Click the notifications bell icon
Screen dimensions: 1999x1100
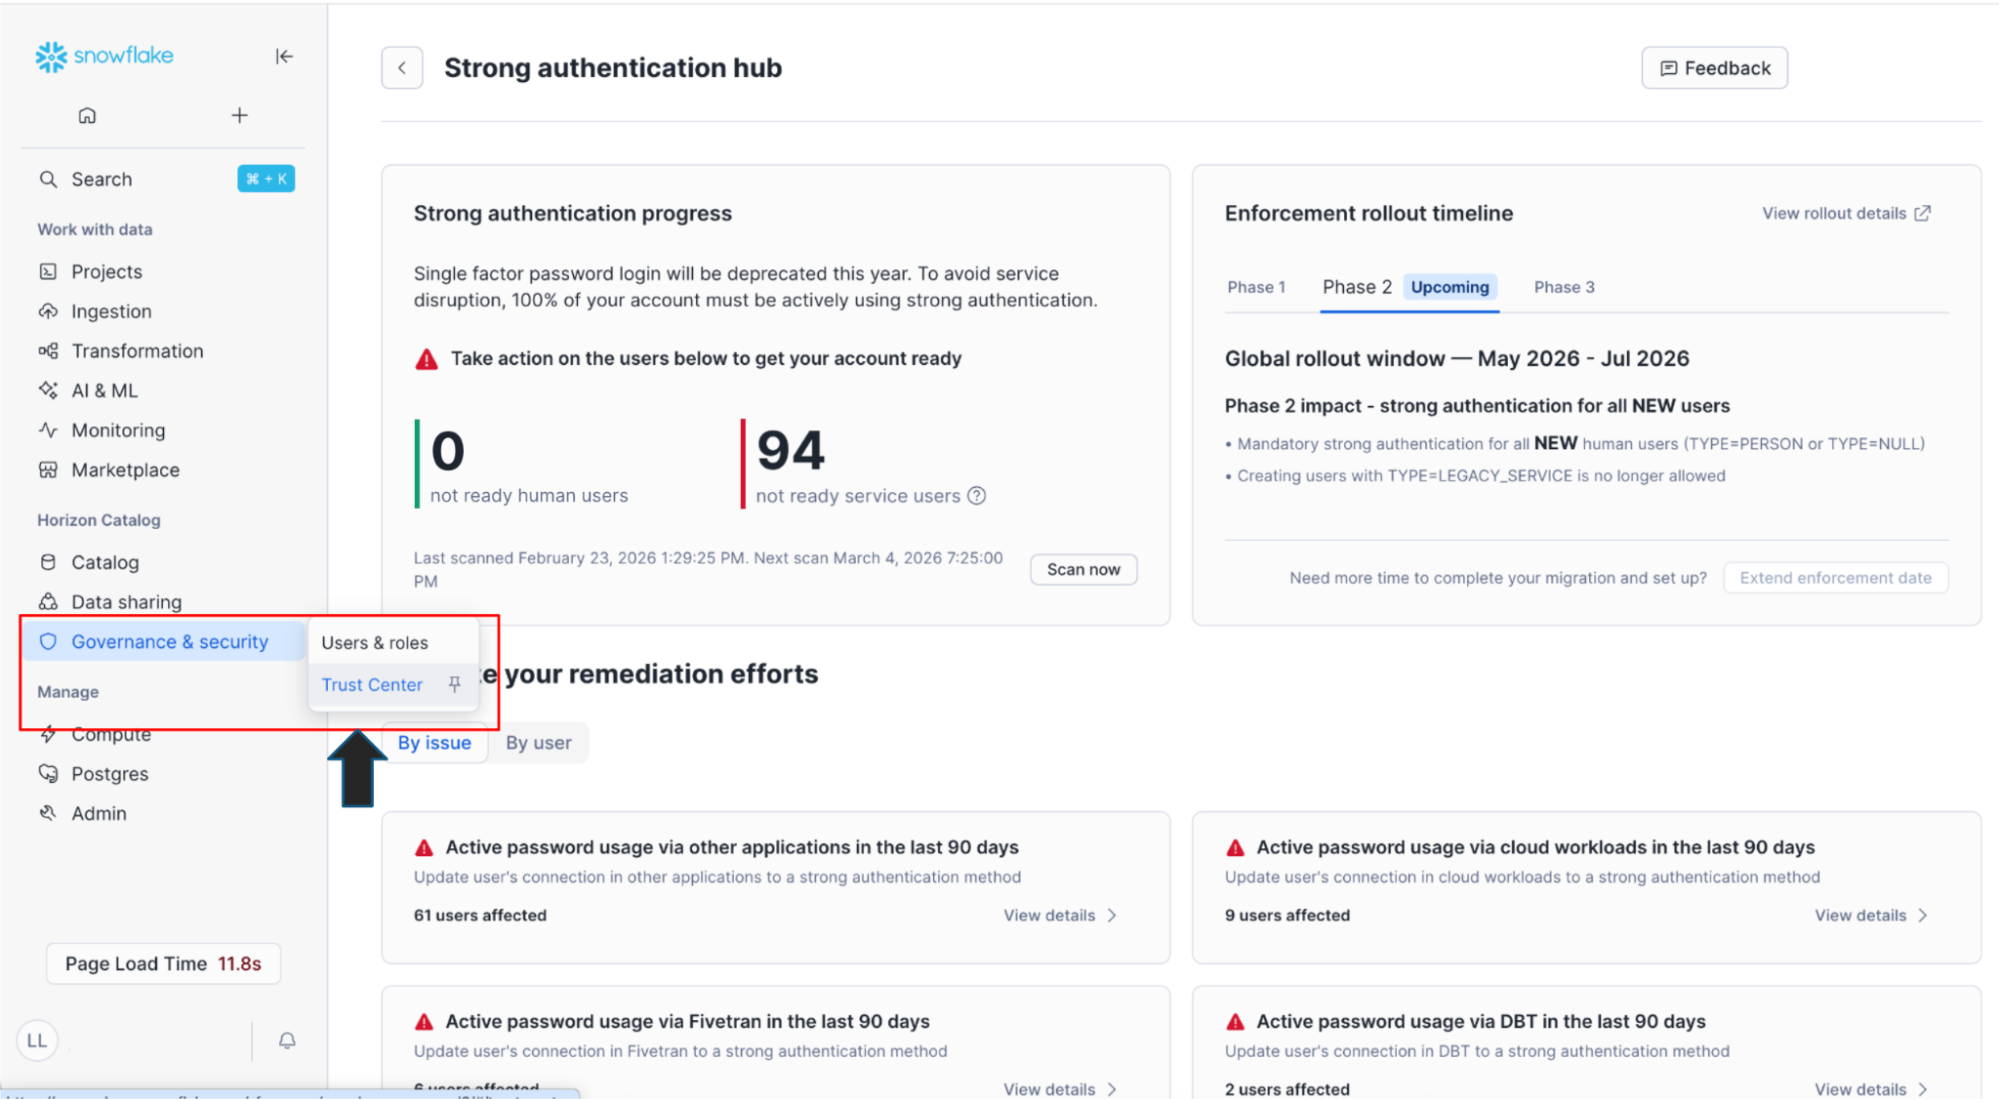(x=287, y=1040)
